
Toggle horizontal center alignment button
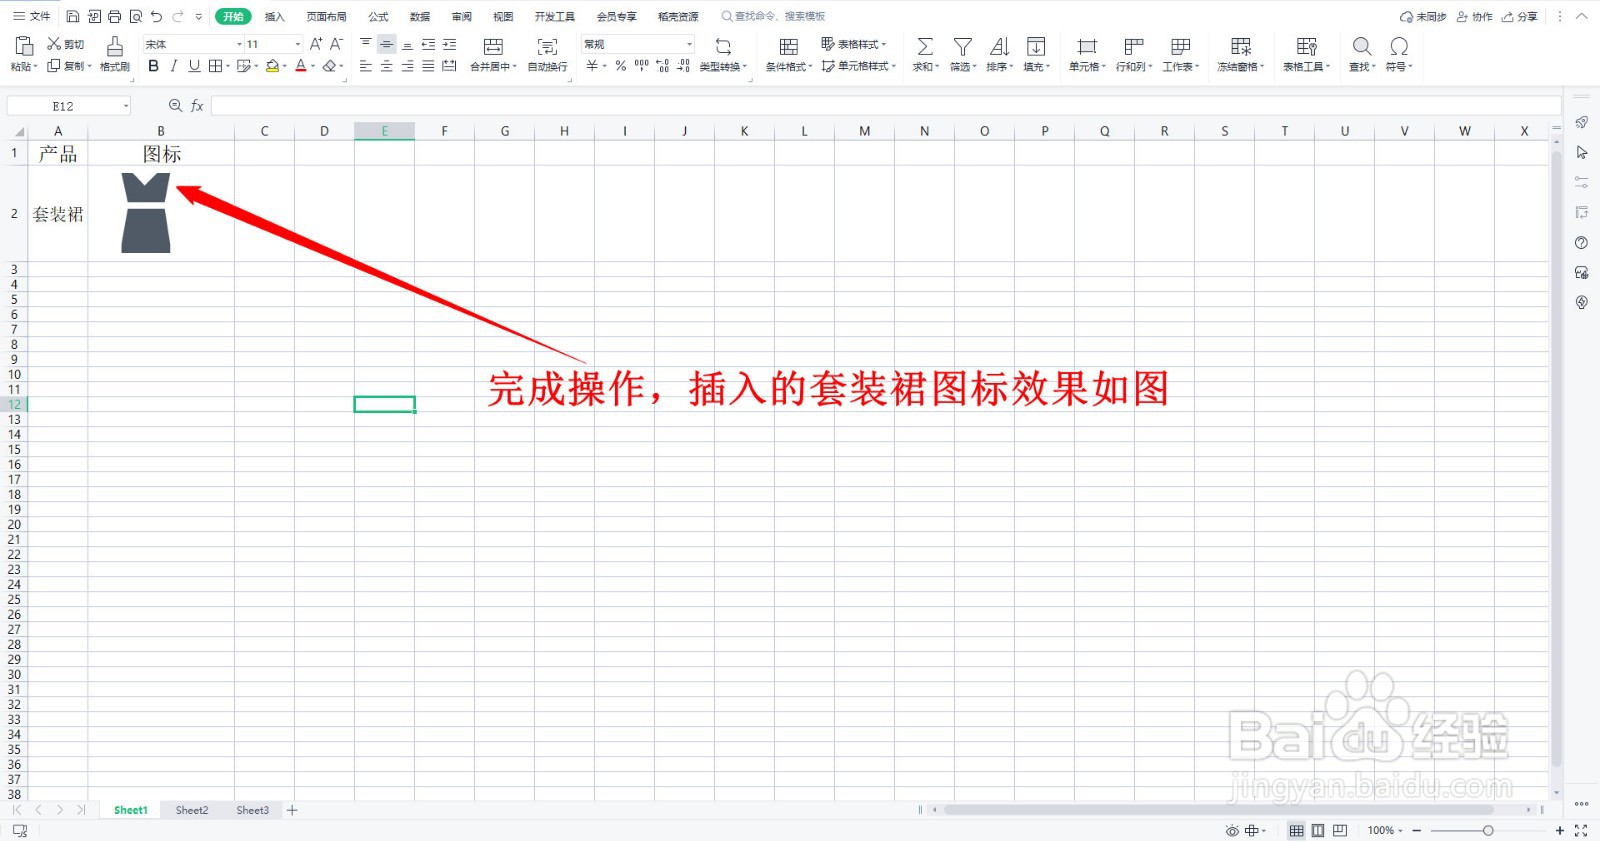pyautogui.click(x=386, y=66)
